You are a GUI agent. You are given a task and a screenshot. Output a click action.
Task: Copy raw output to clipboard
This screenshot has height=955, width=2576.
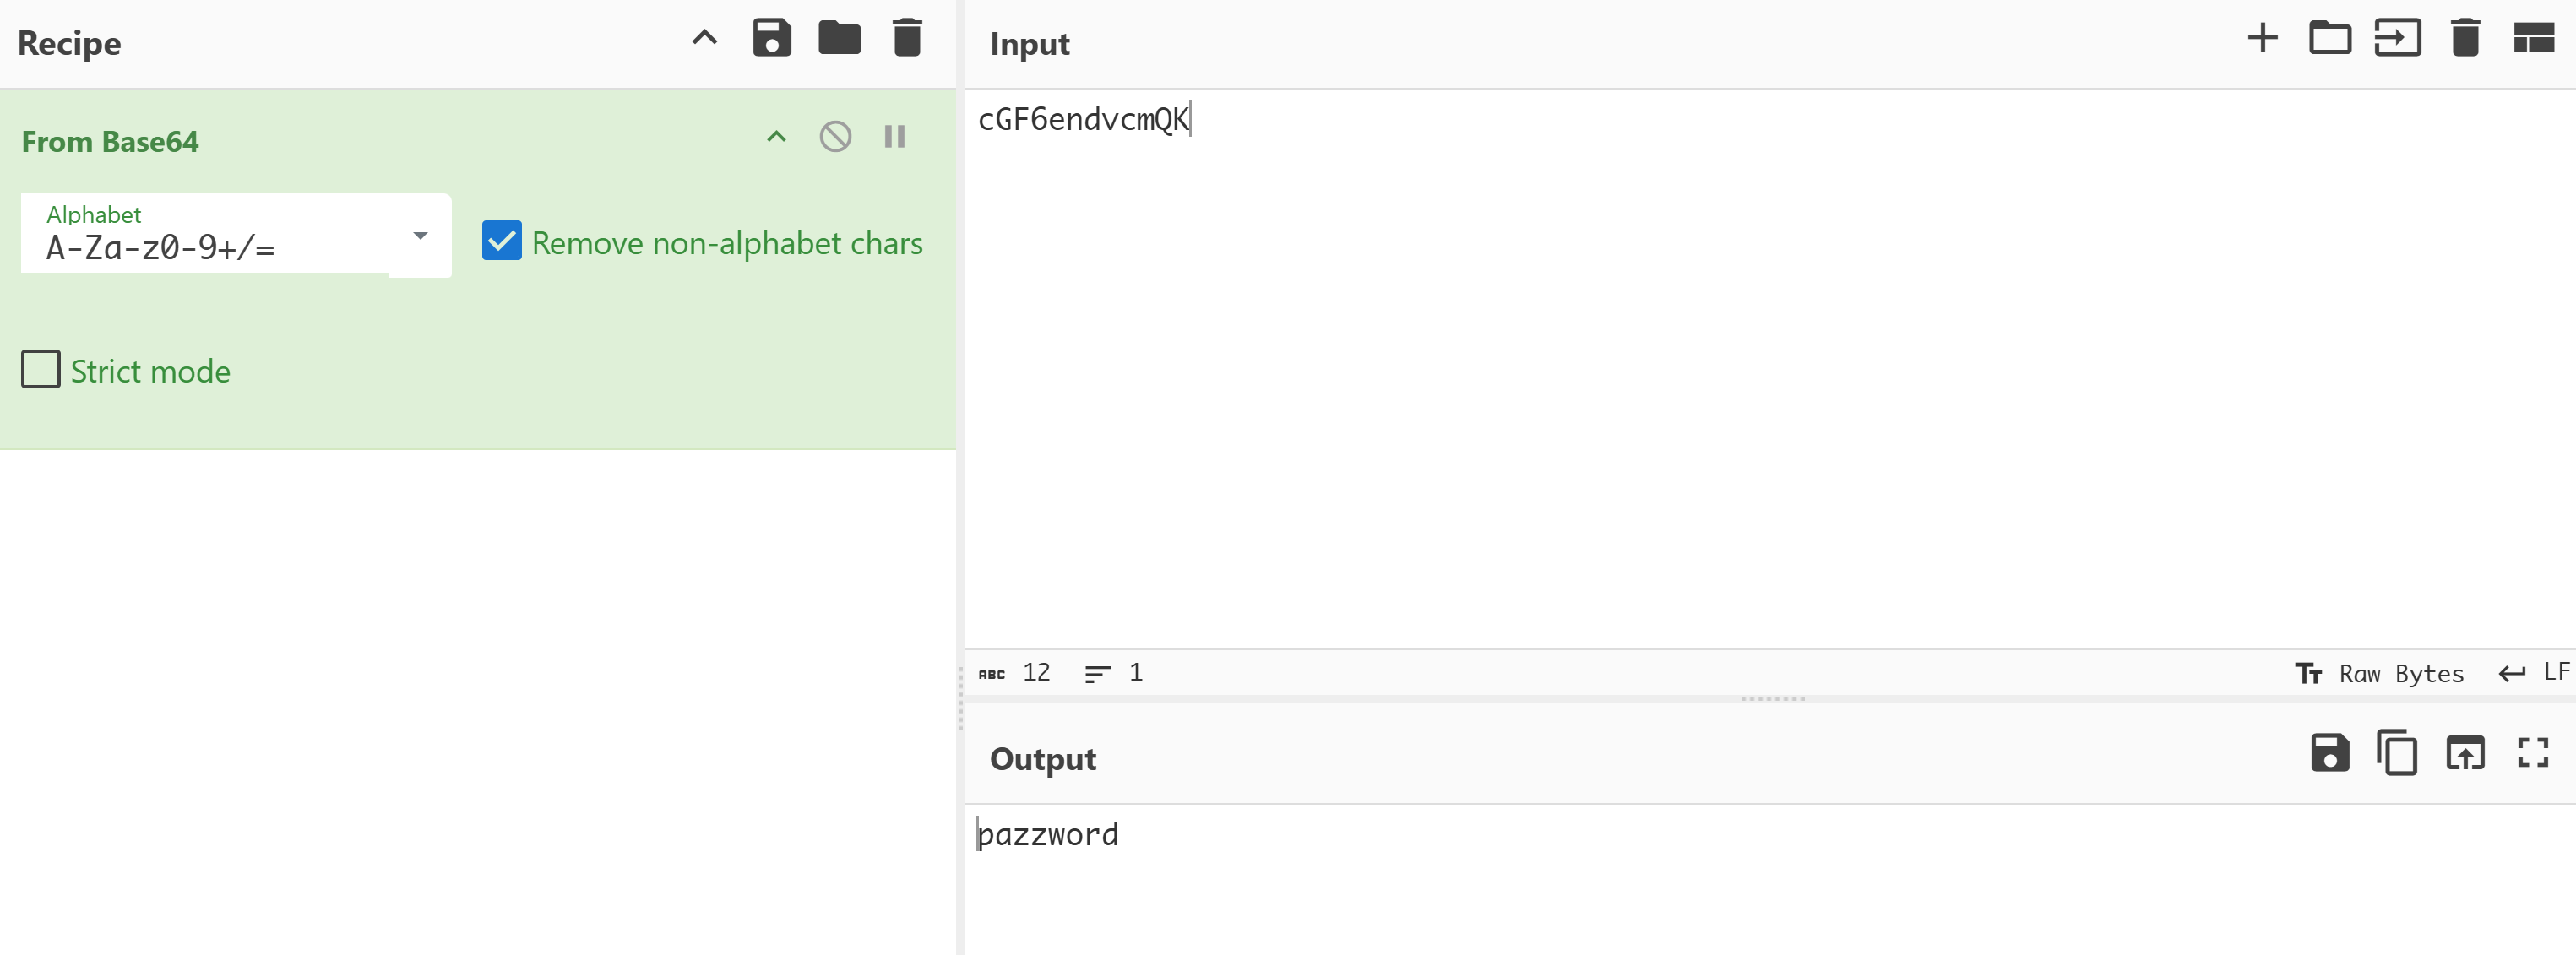coord(2397,753)
